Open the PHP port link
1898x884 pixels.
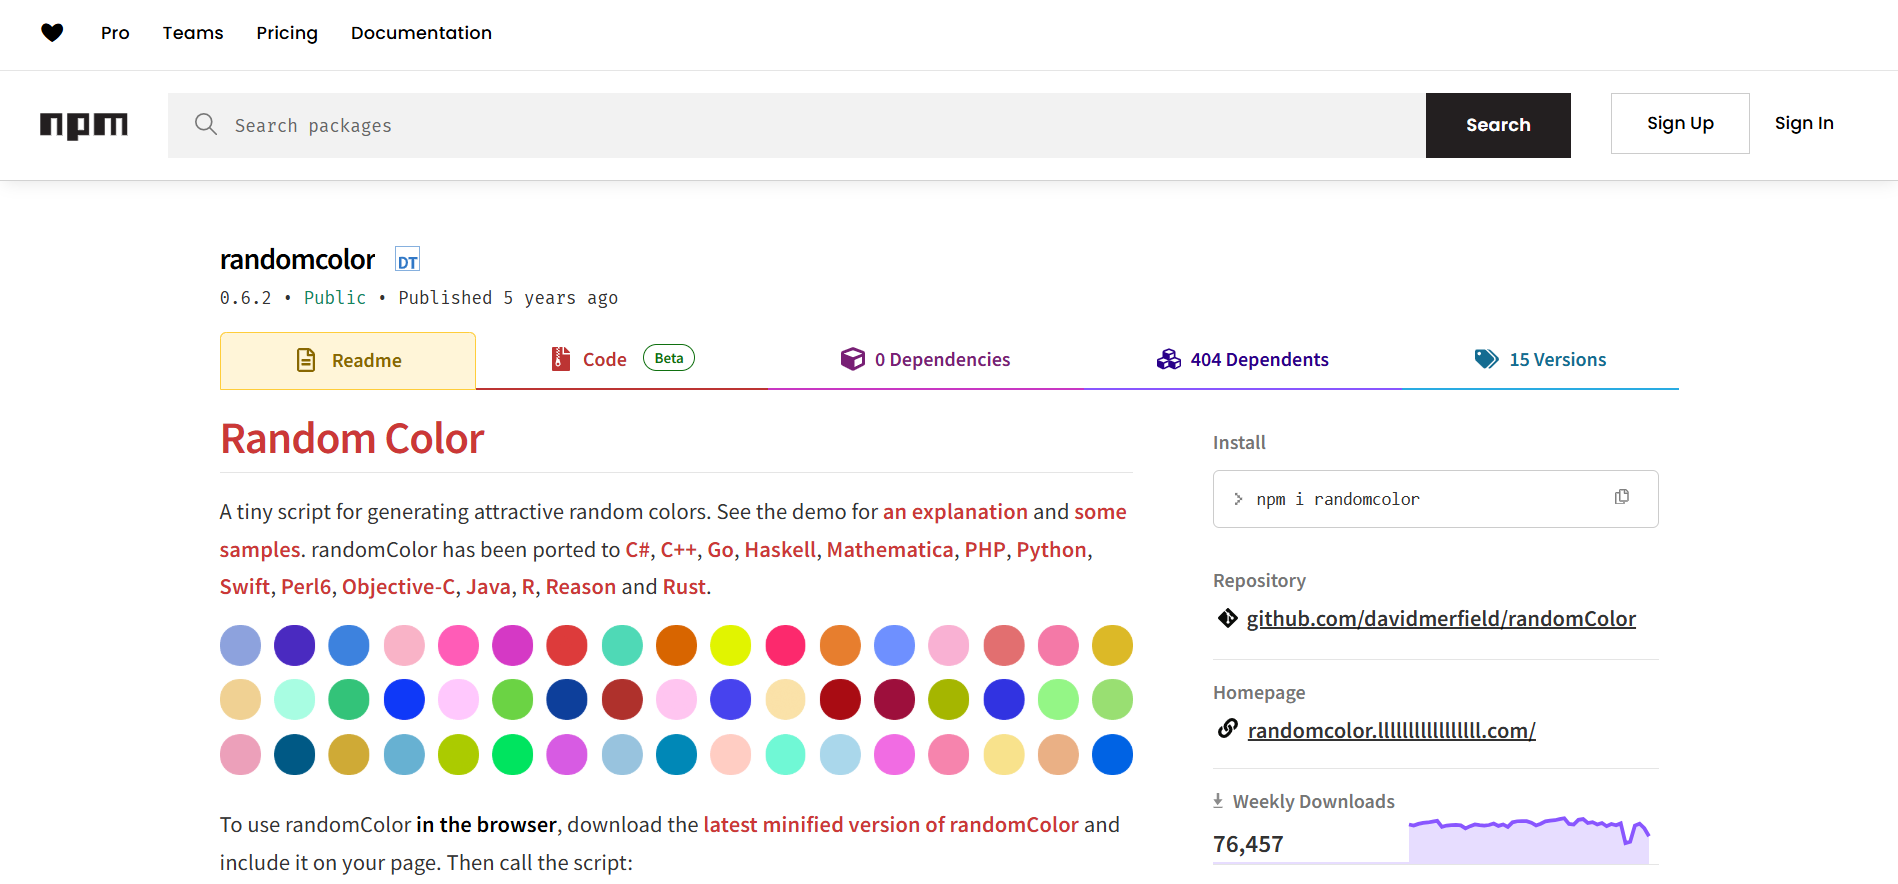click(x=985, y=550)
